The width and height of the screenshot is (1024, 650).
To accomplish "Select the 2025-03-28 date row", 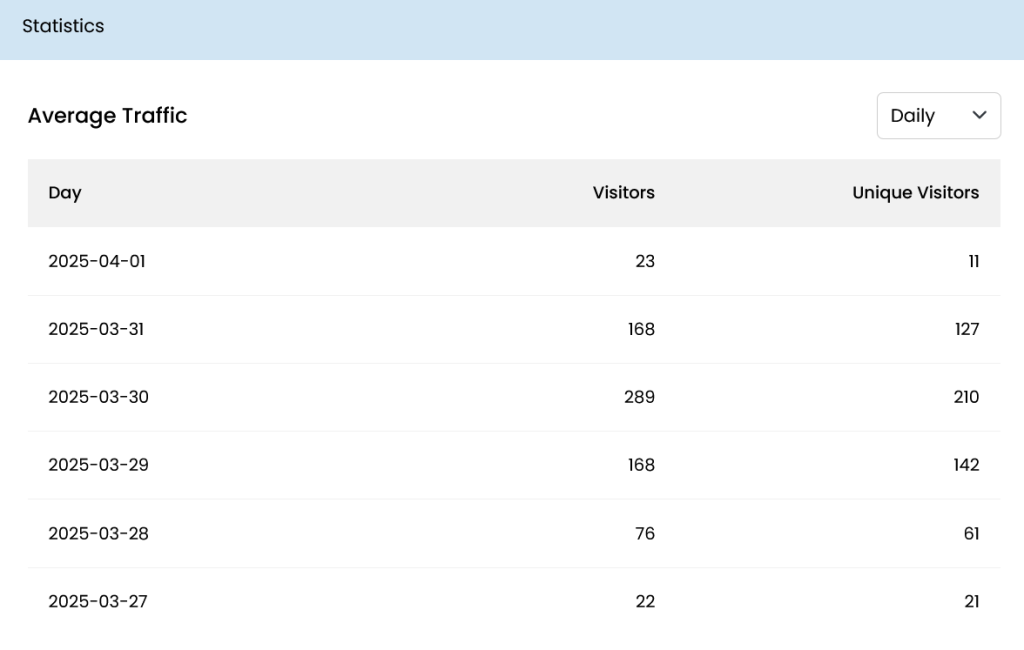I will [x=98, y=533].
